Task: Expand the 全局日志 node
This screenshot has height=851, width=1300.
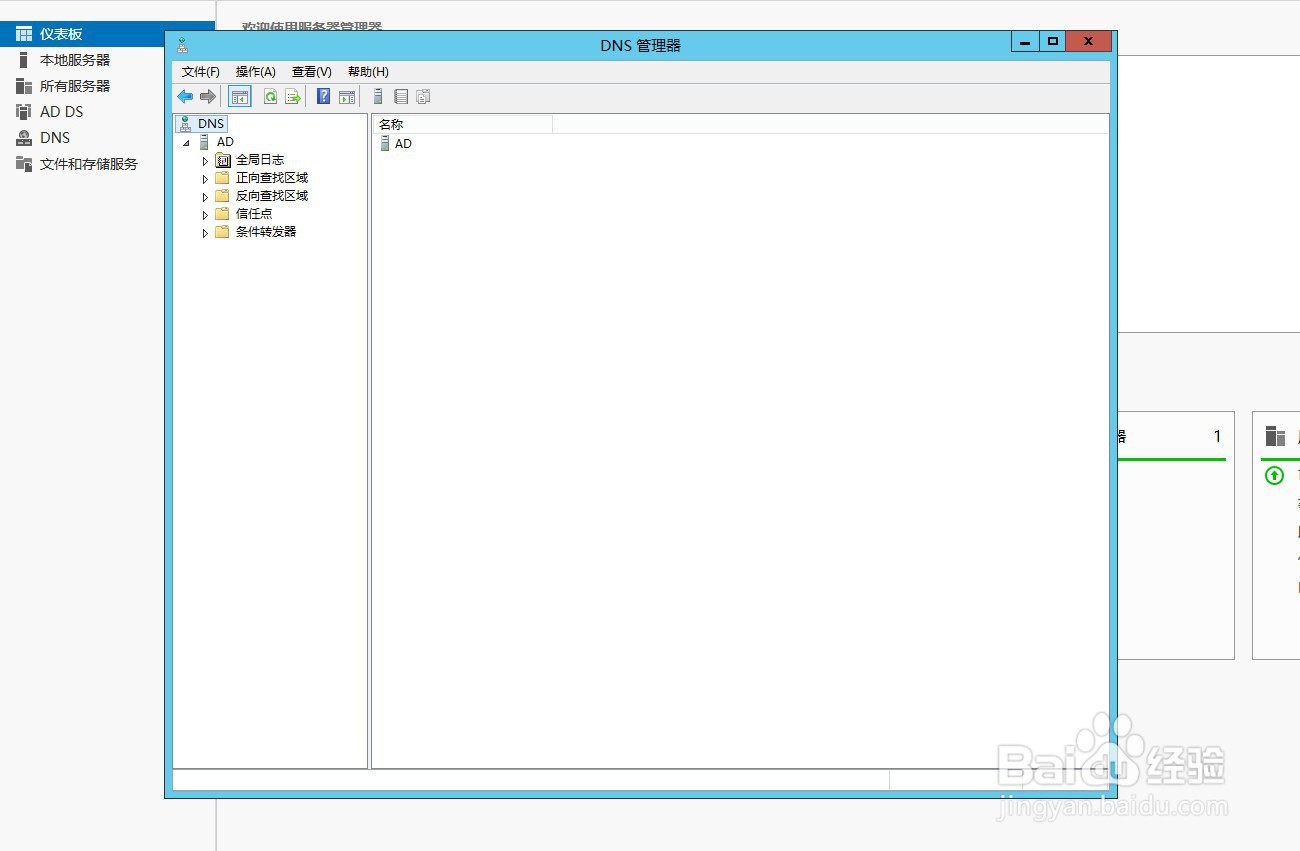Action: click(205, 161)
